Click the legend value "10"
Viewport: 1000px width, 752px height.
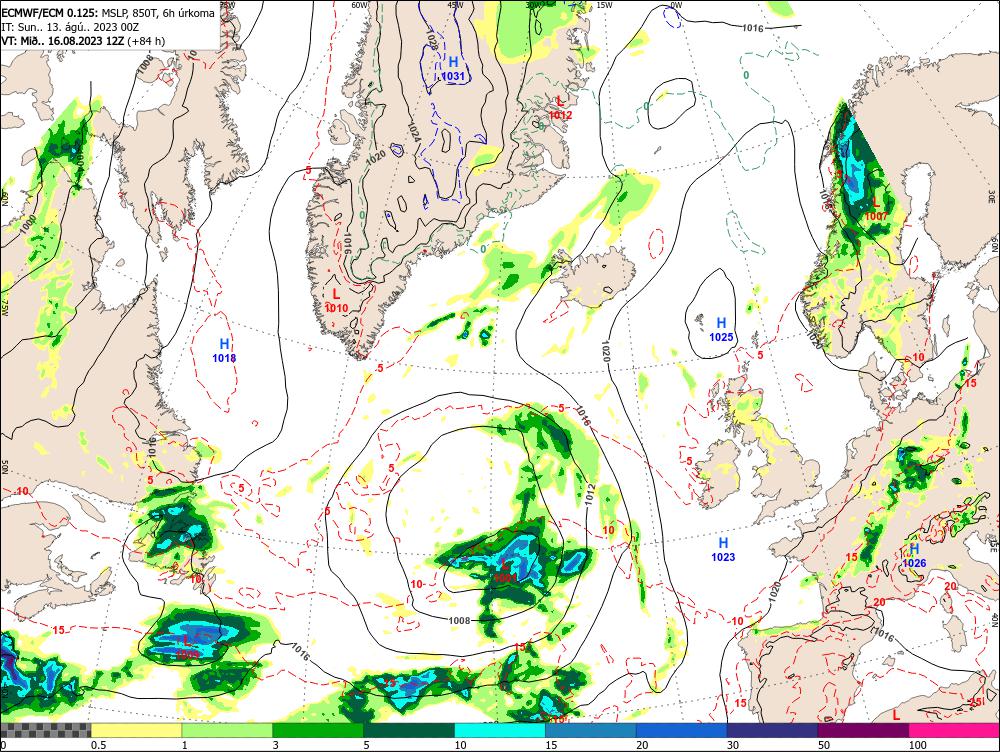pos(460,745)
